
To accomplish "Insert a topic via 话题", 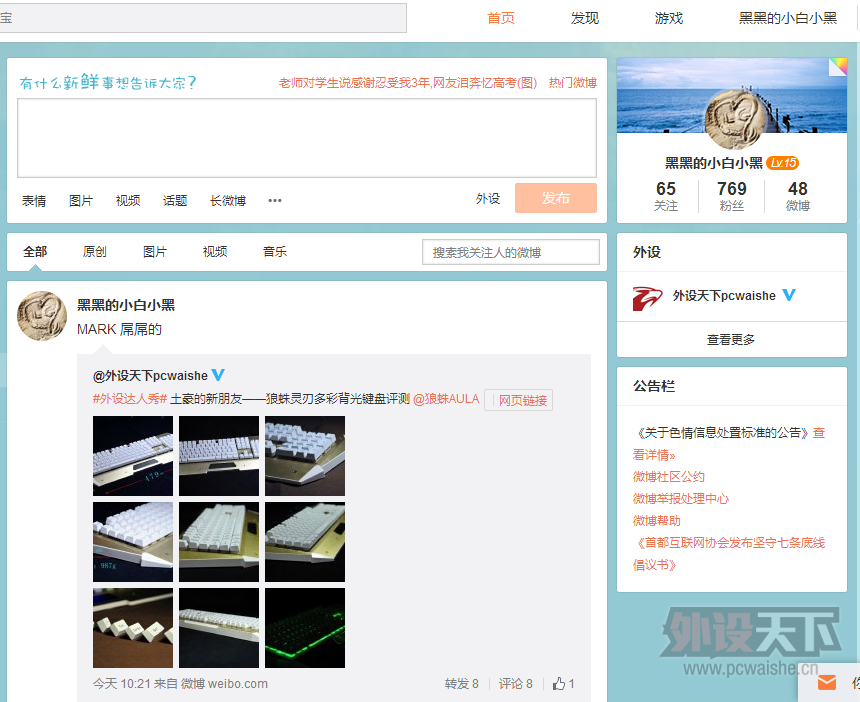I will [x=175, y=201].
